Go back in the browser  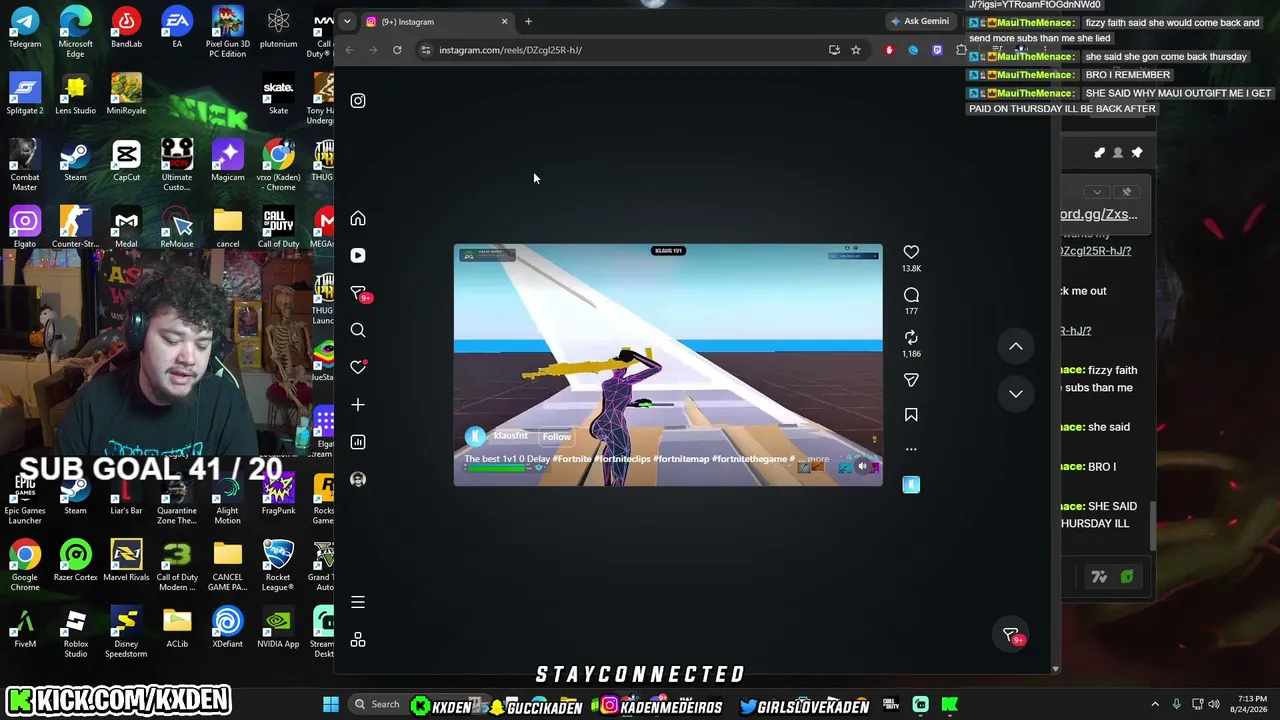click(349, 50)
